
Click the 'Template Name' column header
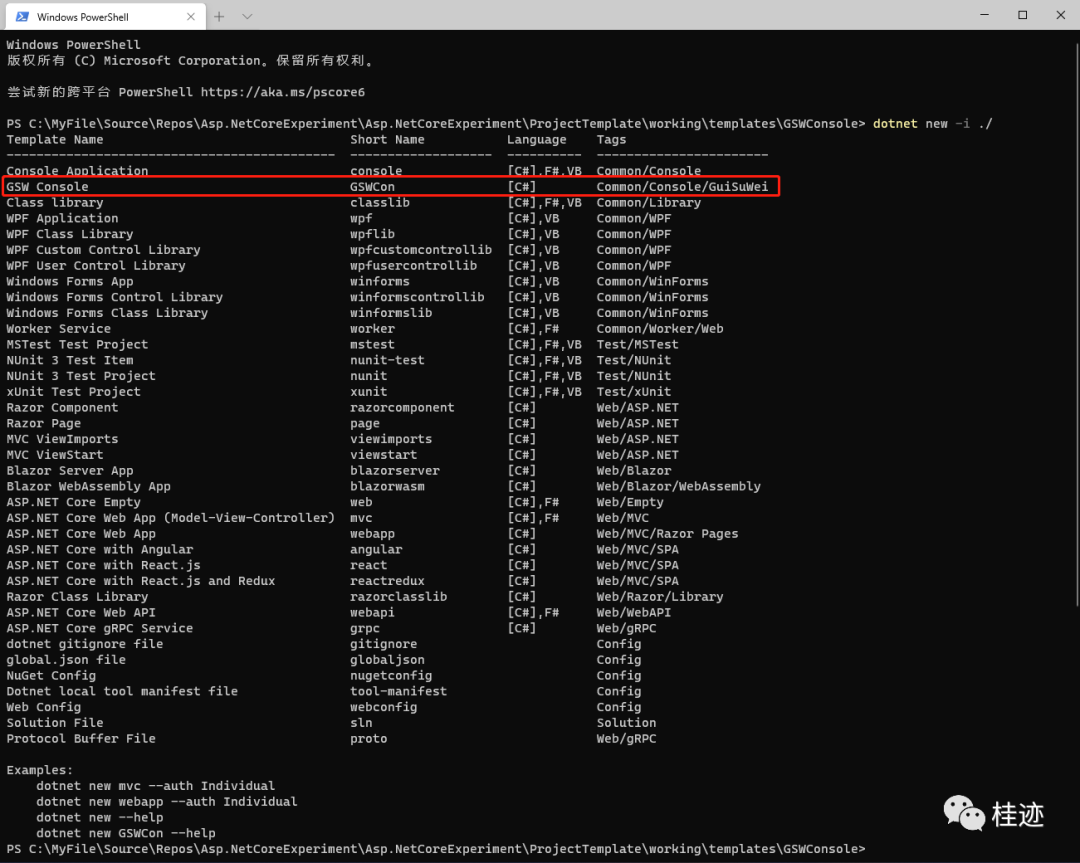(x=55, y=140)
